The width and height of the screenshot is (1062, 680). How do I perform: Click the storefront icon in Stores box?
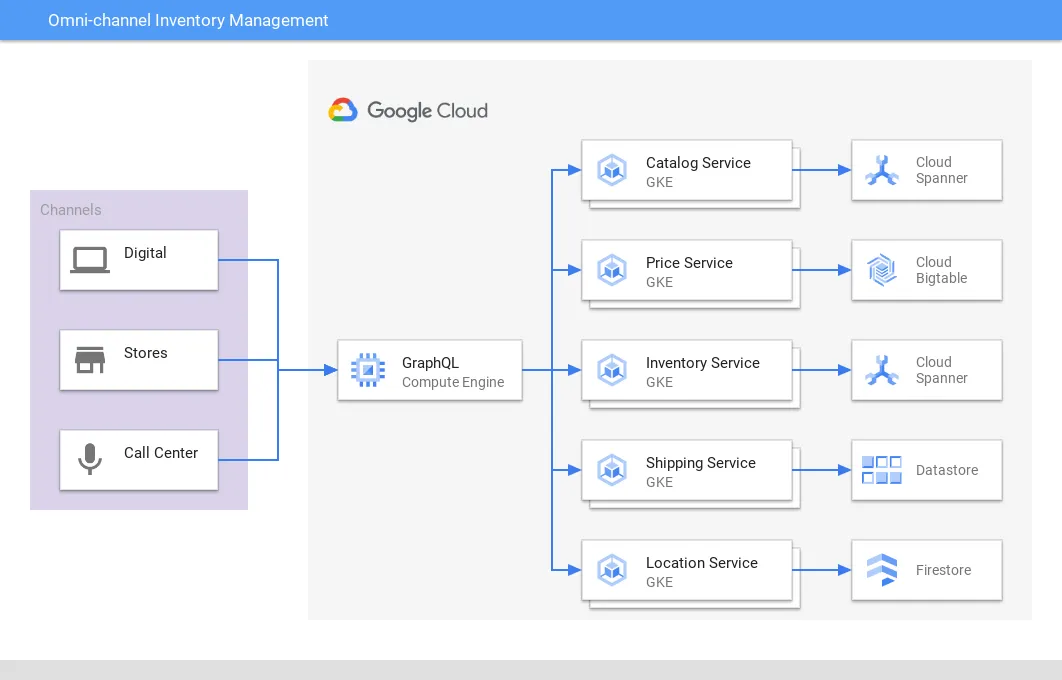point(90,360)
